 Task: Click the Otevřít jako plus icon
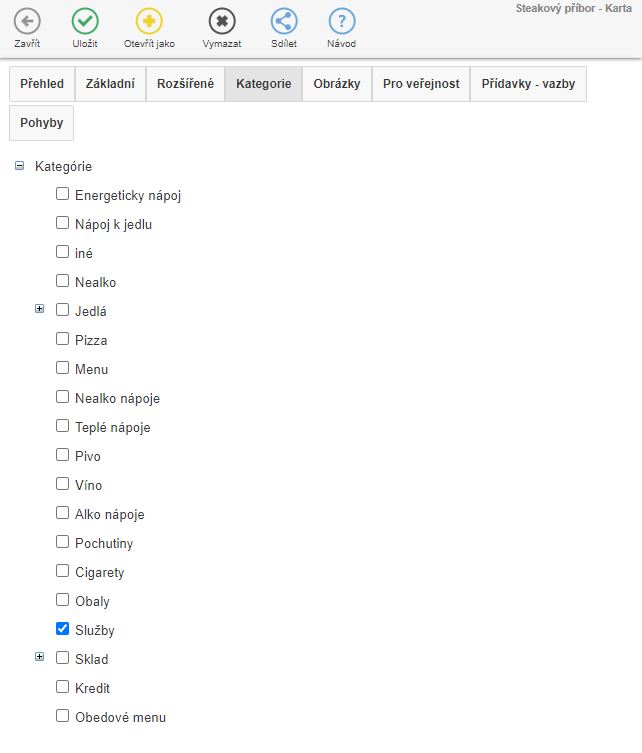point(148,21)
